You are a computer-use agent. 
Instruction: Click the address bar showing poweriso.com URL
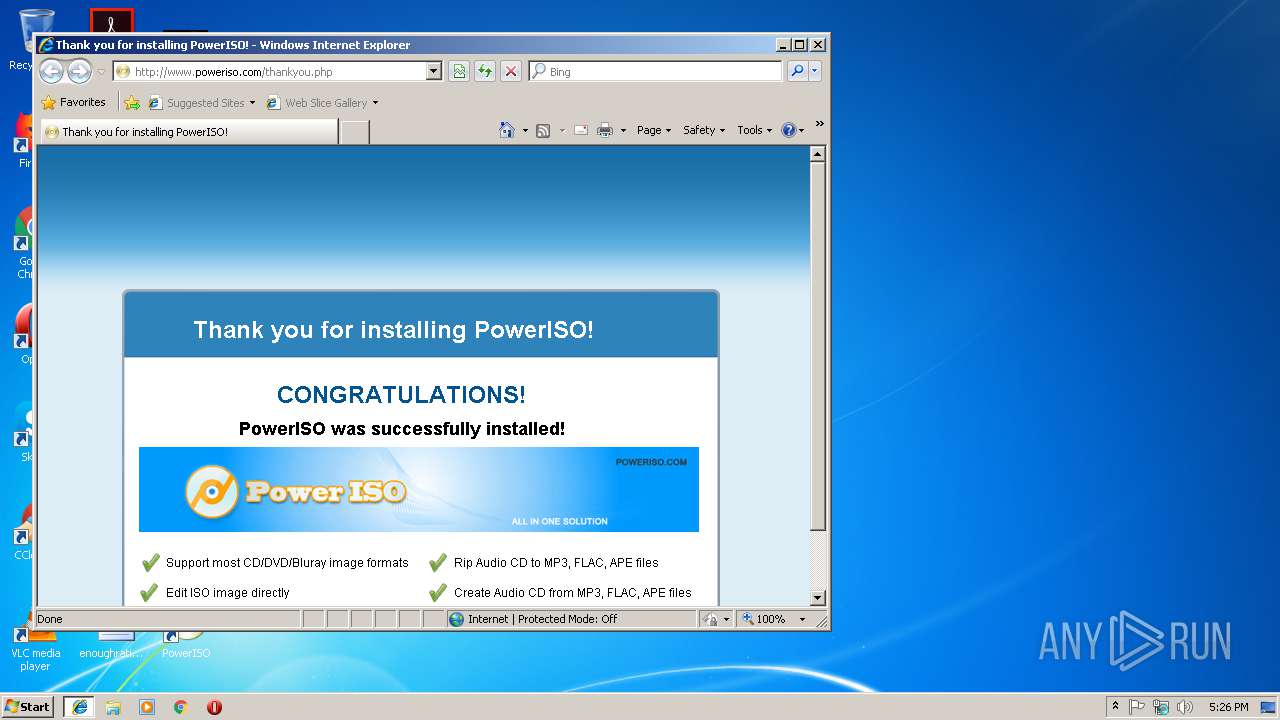pyautogui.click(x=269, y=72)
